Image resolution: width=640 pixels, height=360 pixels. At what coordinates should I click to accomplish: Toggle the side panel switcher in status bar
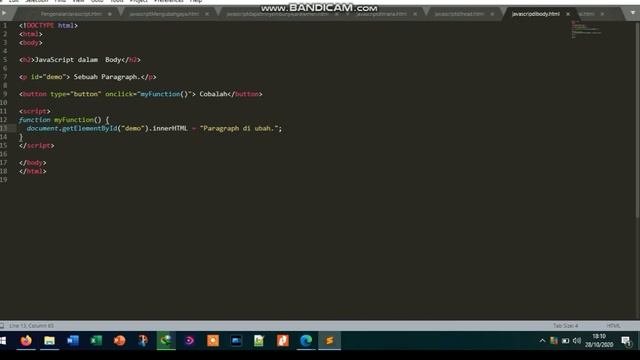2,326
